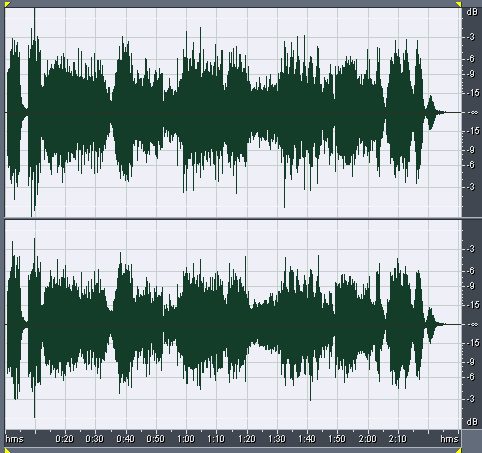Click the 0:20 mark on the time ruler
The image size is (482, 453).
(x=64, y=438)
